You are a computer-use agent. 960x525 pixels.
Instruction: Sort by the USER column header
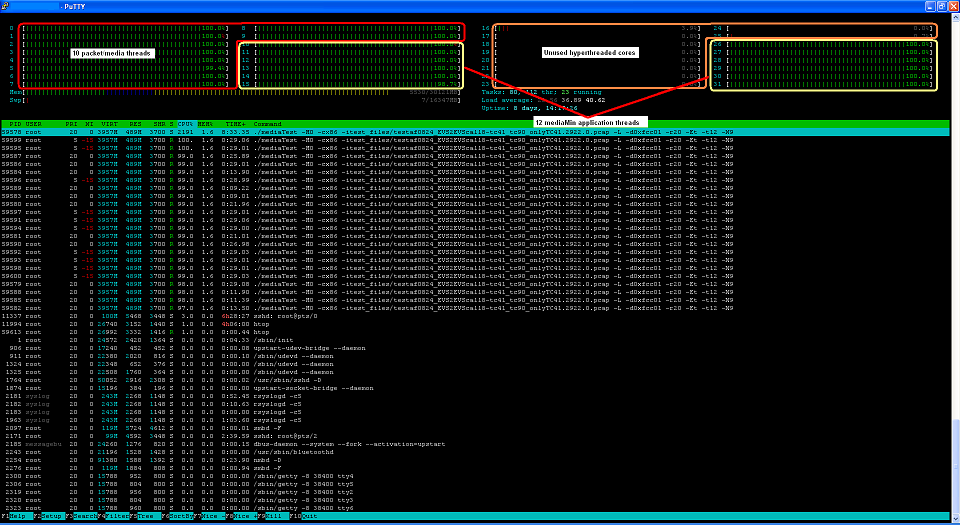(34, 124)
